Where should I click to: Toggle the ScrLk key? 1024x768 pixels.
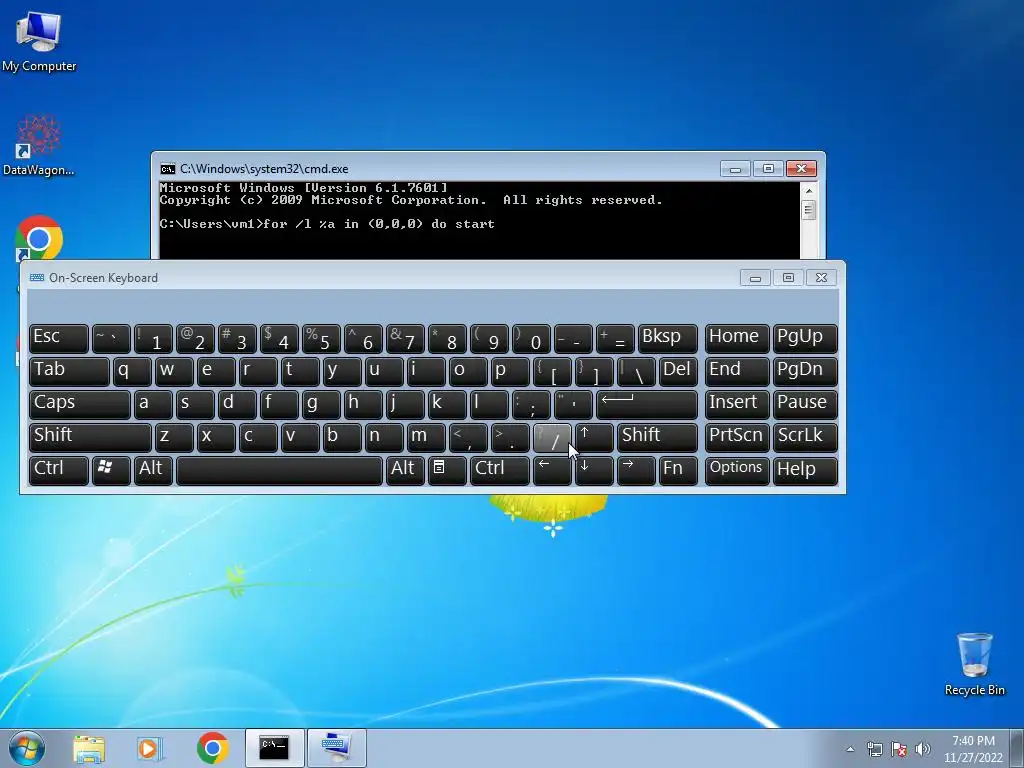pyautogui.click(x=805, y=438)
